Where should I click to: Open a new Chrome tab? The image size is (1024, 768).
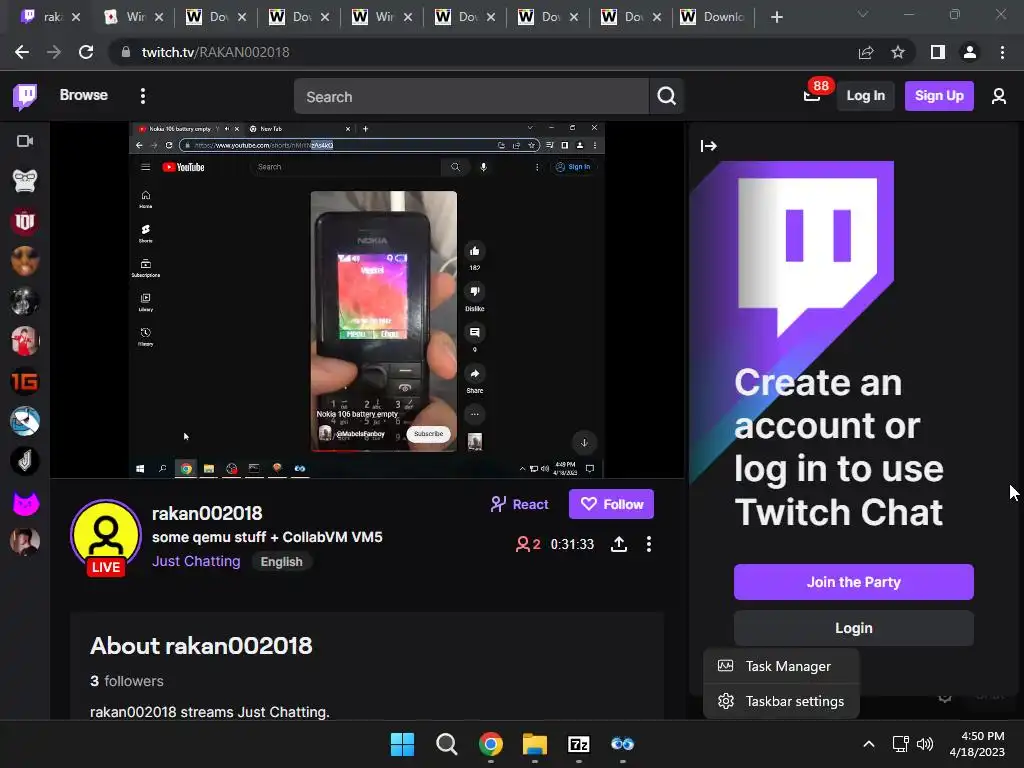point(776,17)
